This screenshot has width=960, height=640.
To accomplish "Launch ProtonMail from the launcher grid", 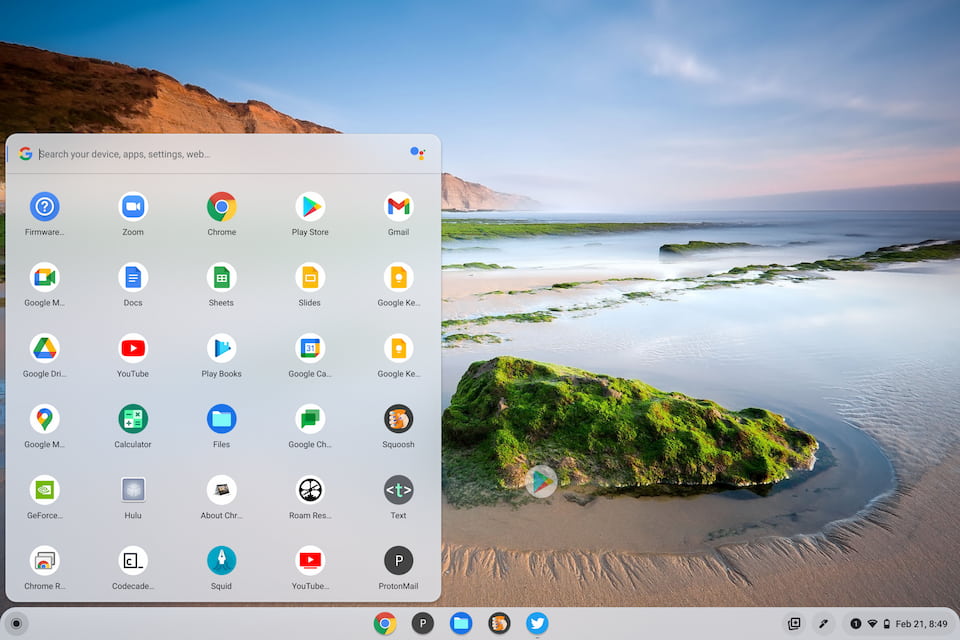I will (399, 560).
